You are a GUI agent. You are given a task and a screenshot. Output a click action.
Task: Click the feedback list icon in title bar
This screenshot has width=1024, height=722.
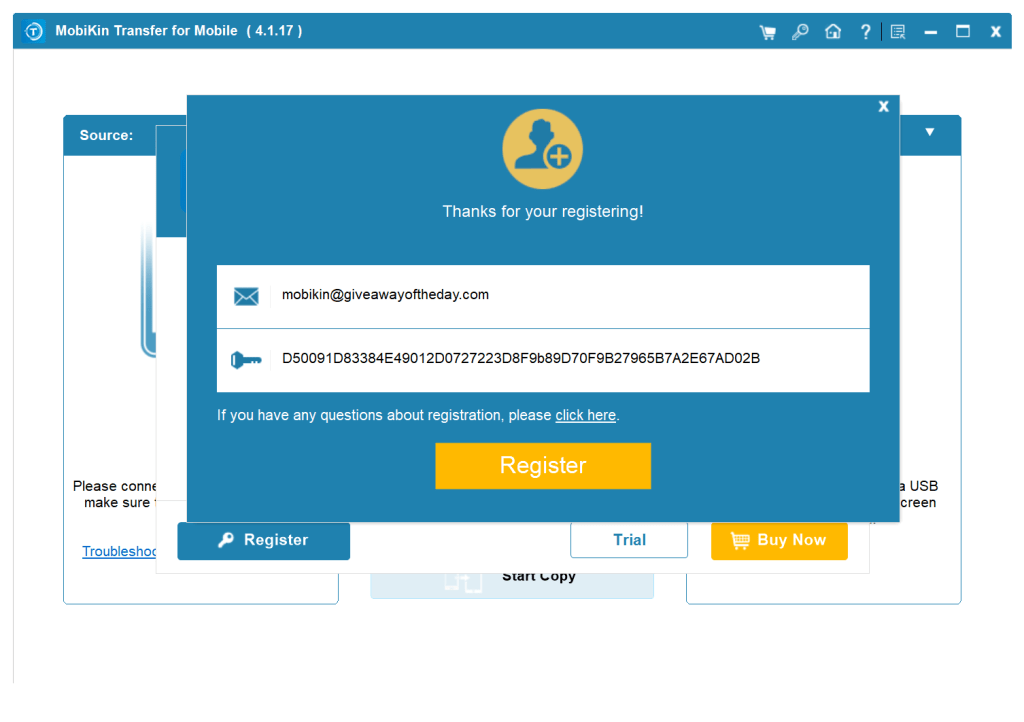pos(898,32)
